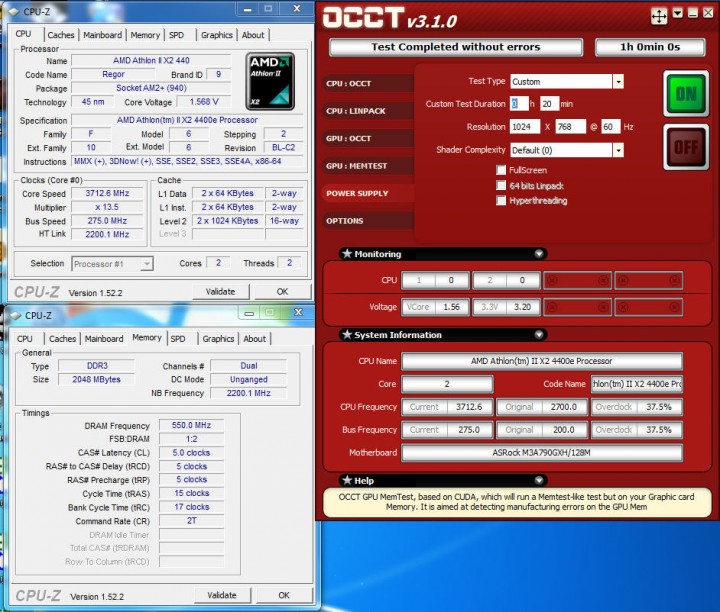Click the Monitoring star icon
720x612 pixels.
pyautogui.click(x=347, y=253)
